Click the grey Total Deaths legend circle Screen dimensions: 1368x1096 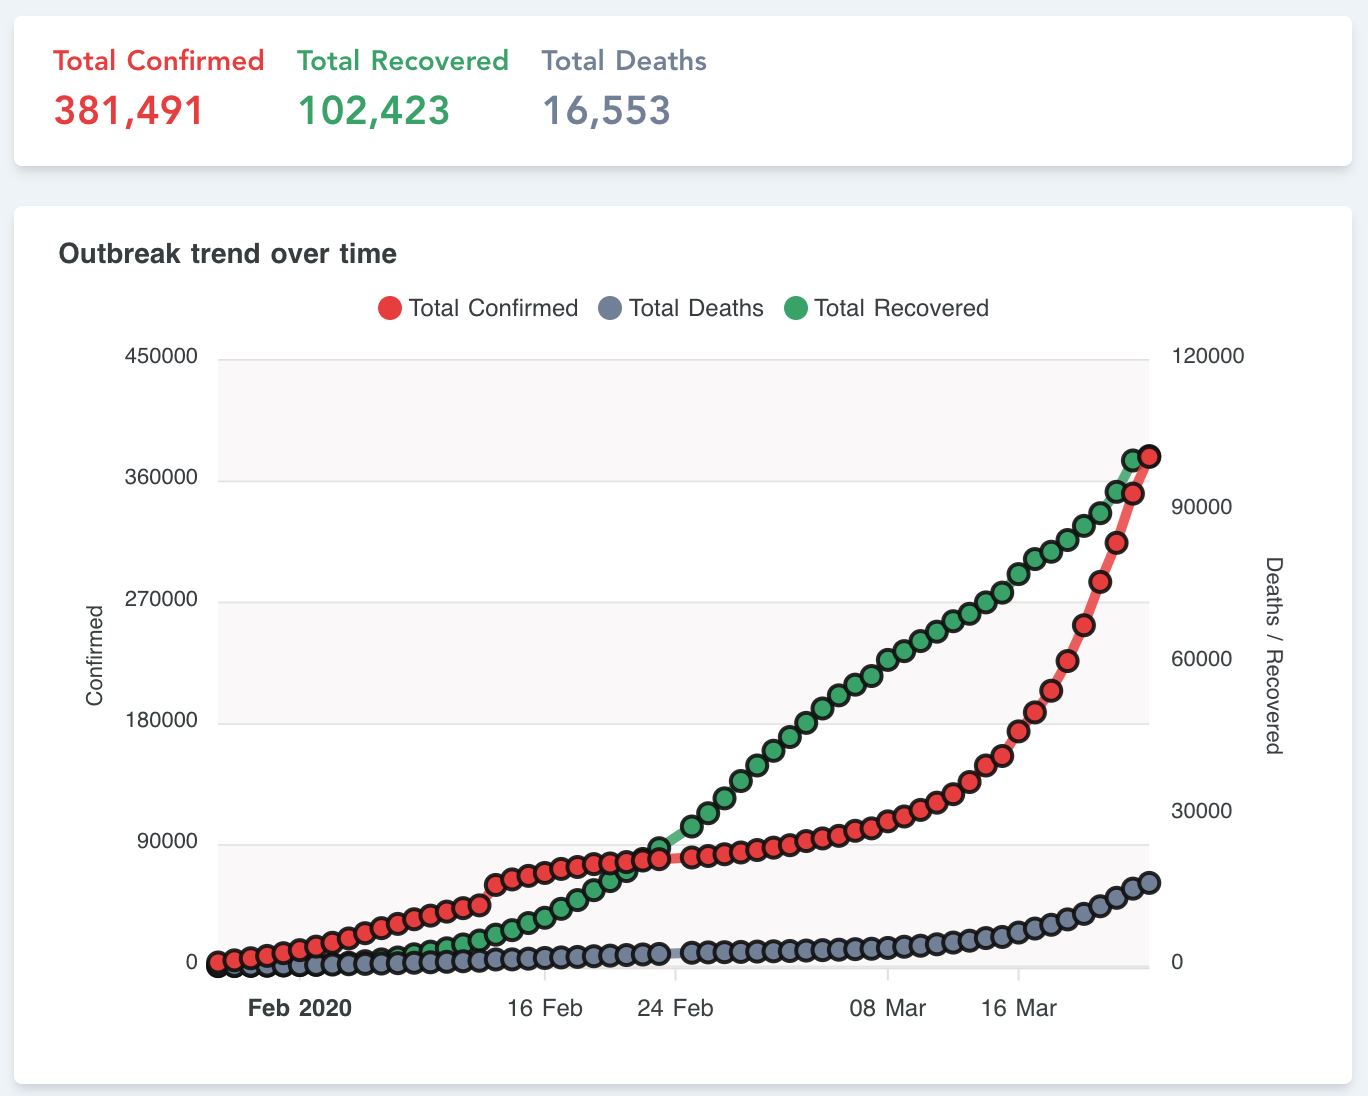pos(610,308)
